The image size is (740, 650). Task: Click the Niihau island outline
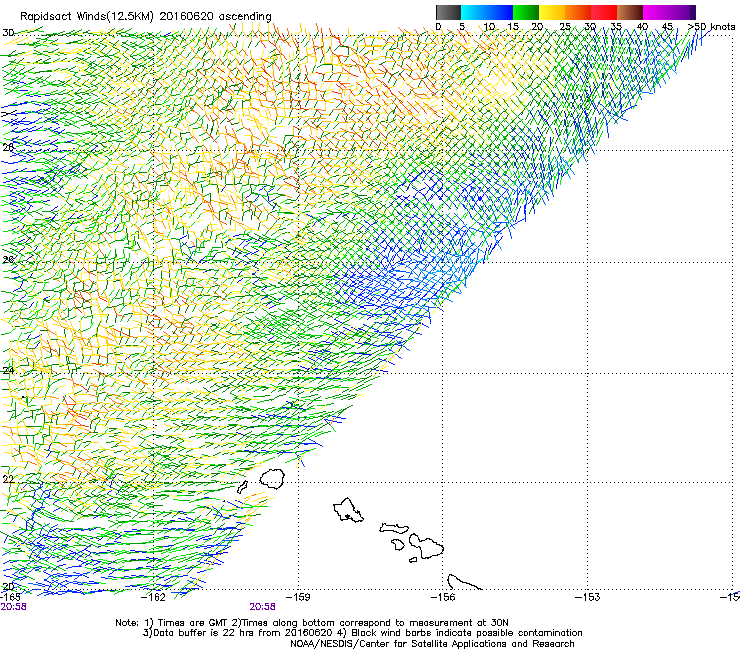coord(242,487)
